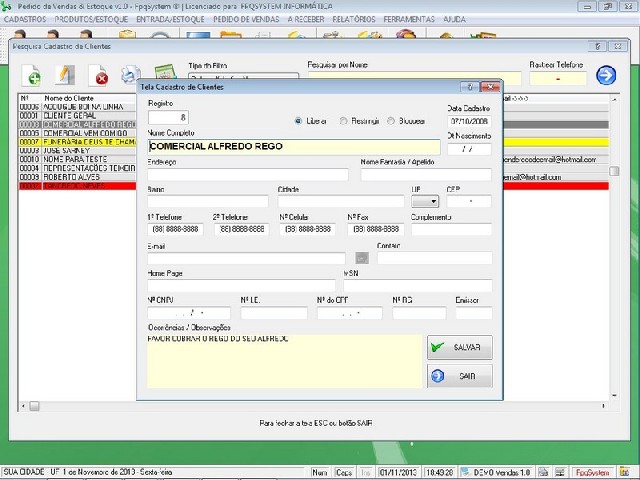The width and height of the screenshot is (640, 480).
Task: Open the AJUDA menu
Action: coord(454,20)
